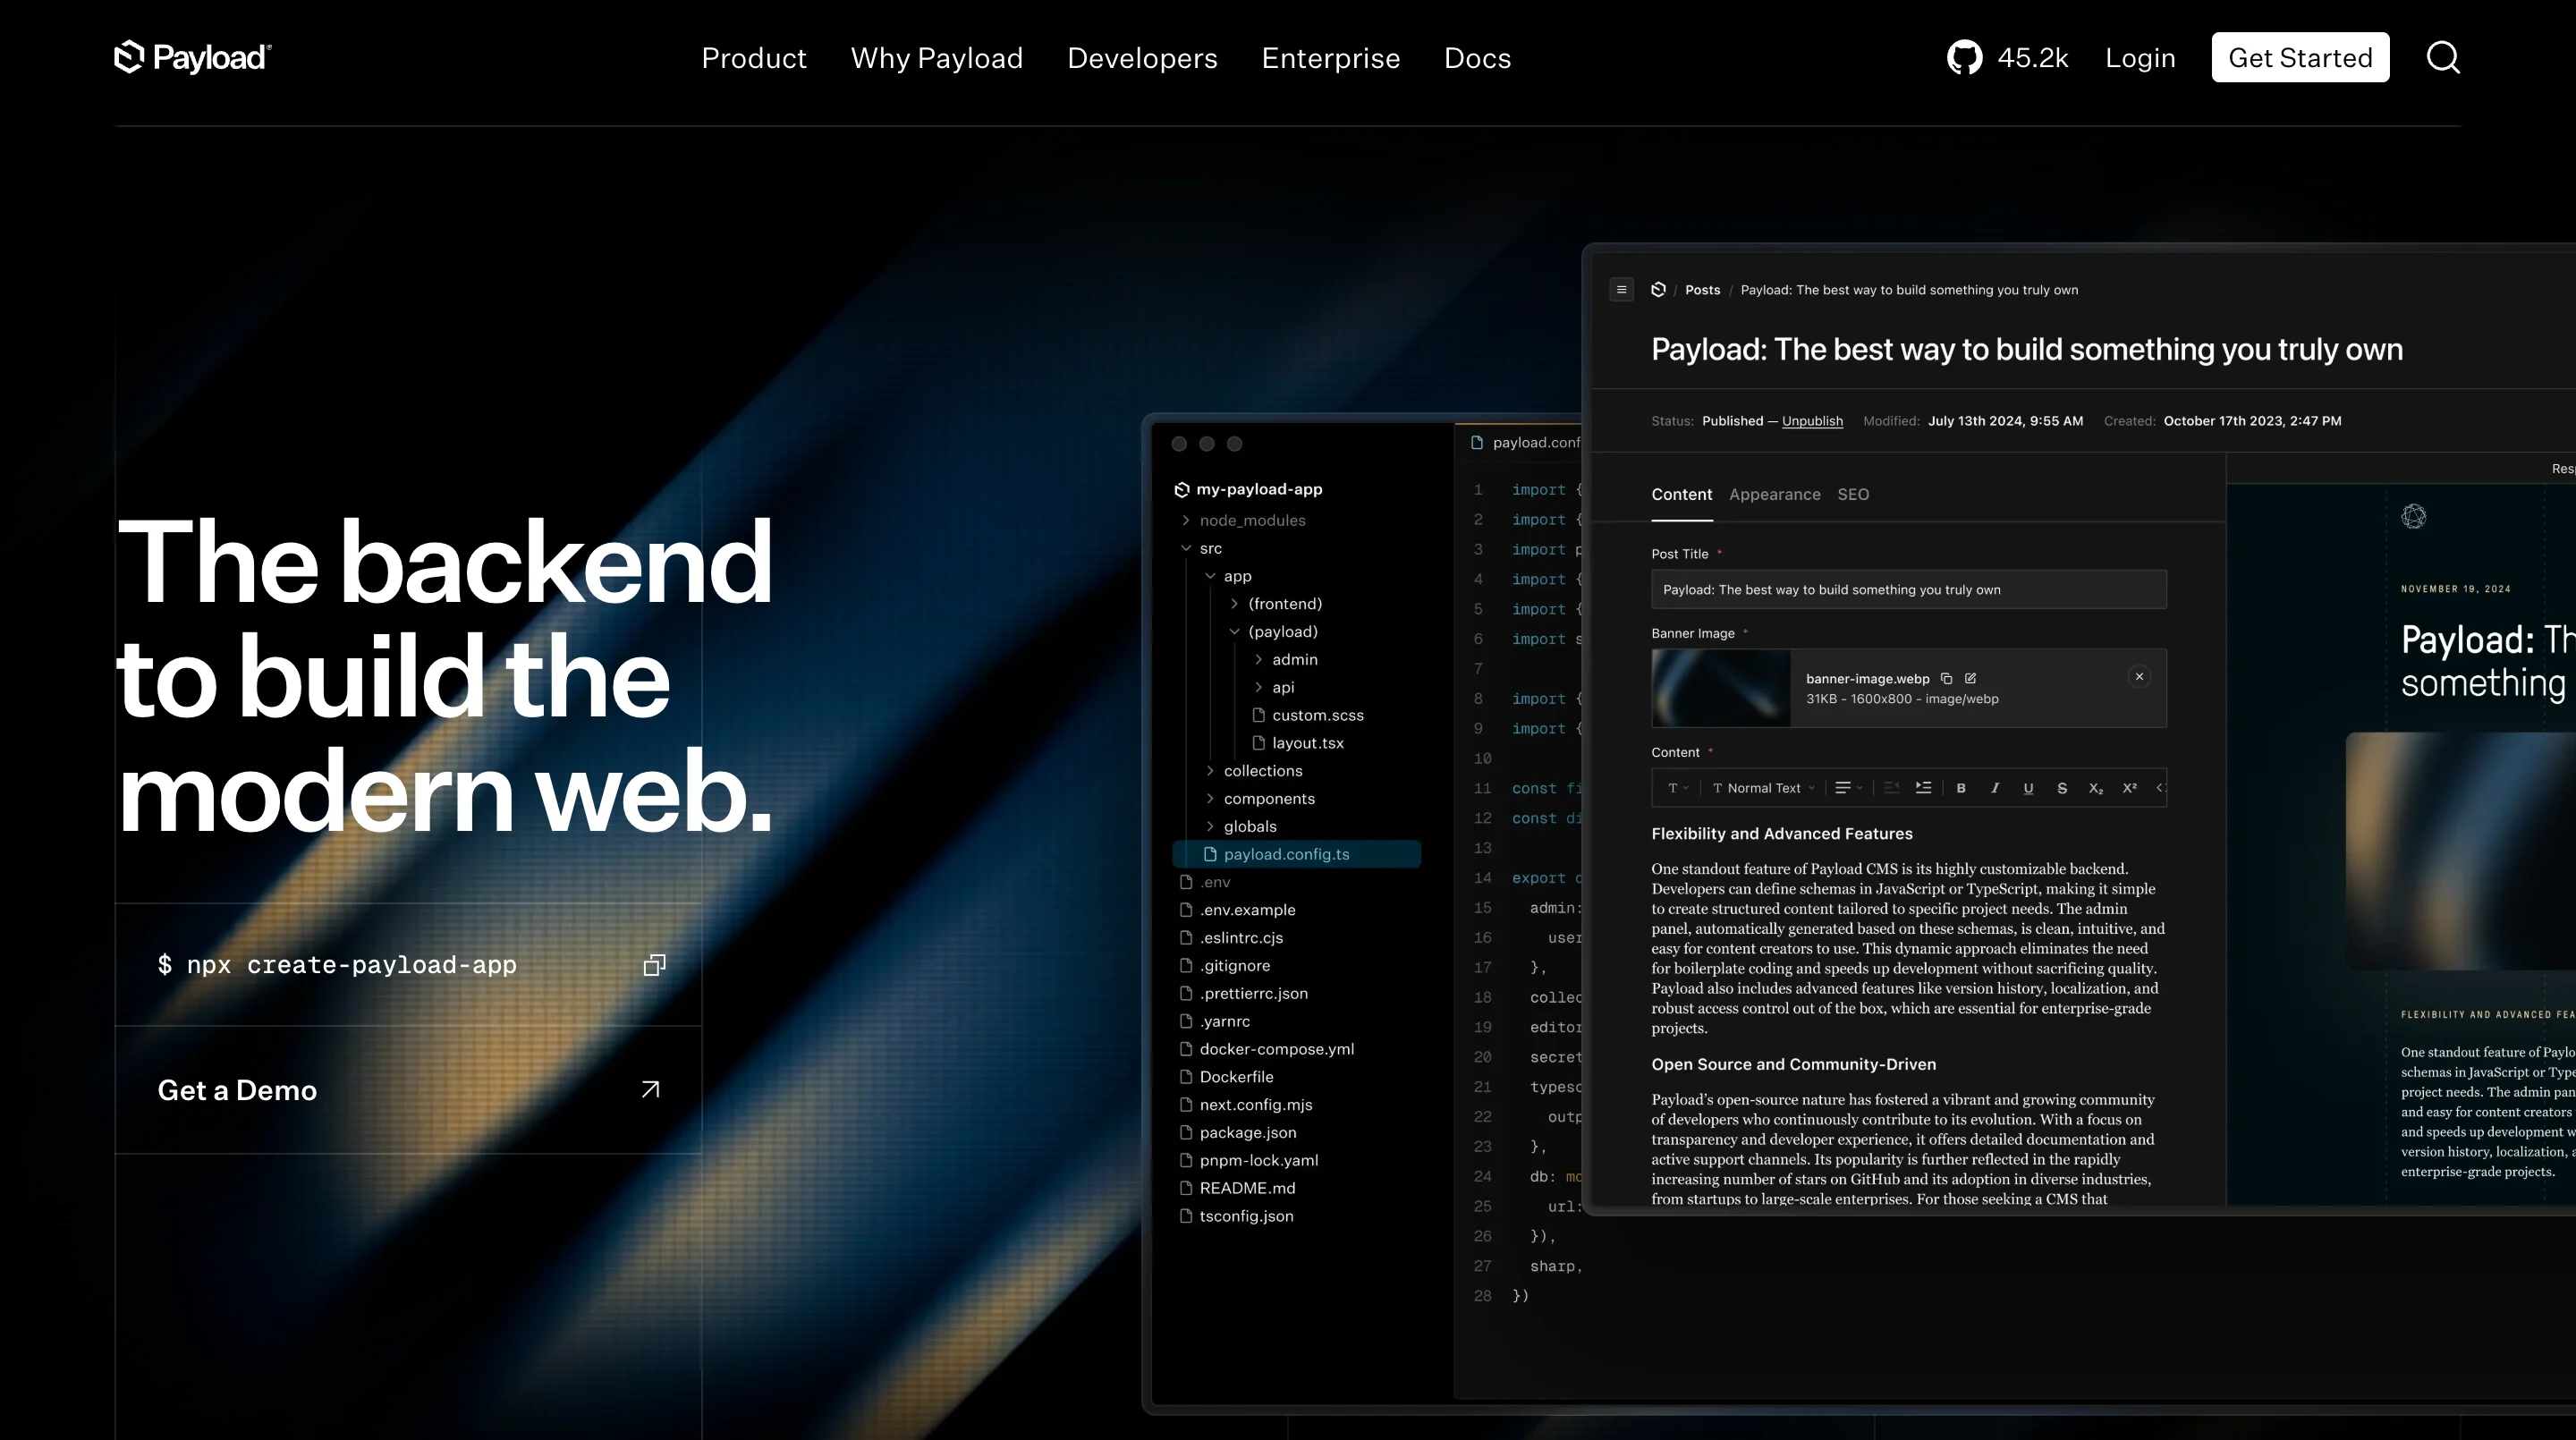Screen dimensions: 2576x1440
Task: Open Why Payload nav menu
Action: (x=937, y=58)
